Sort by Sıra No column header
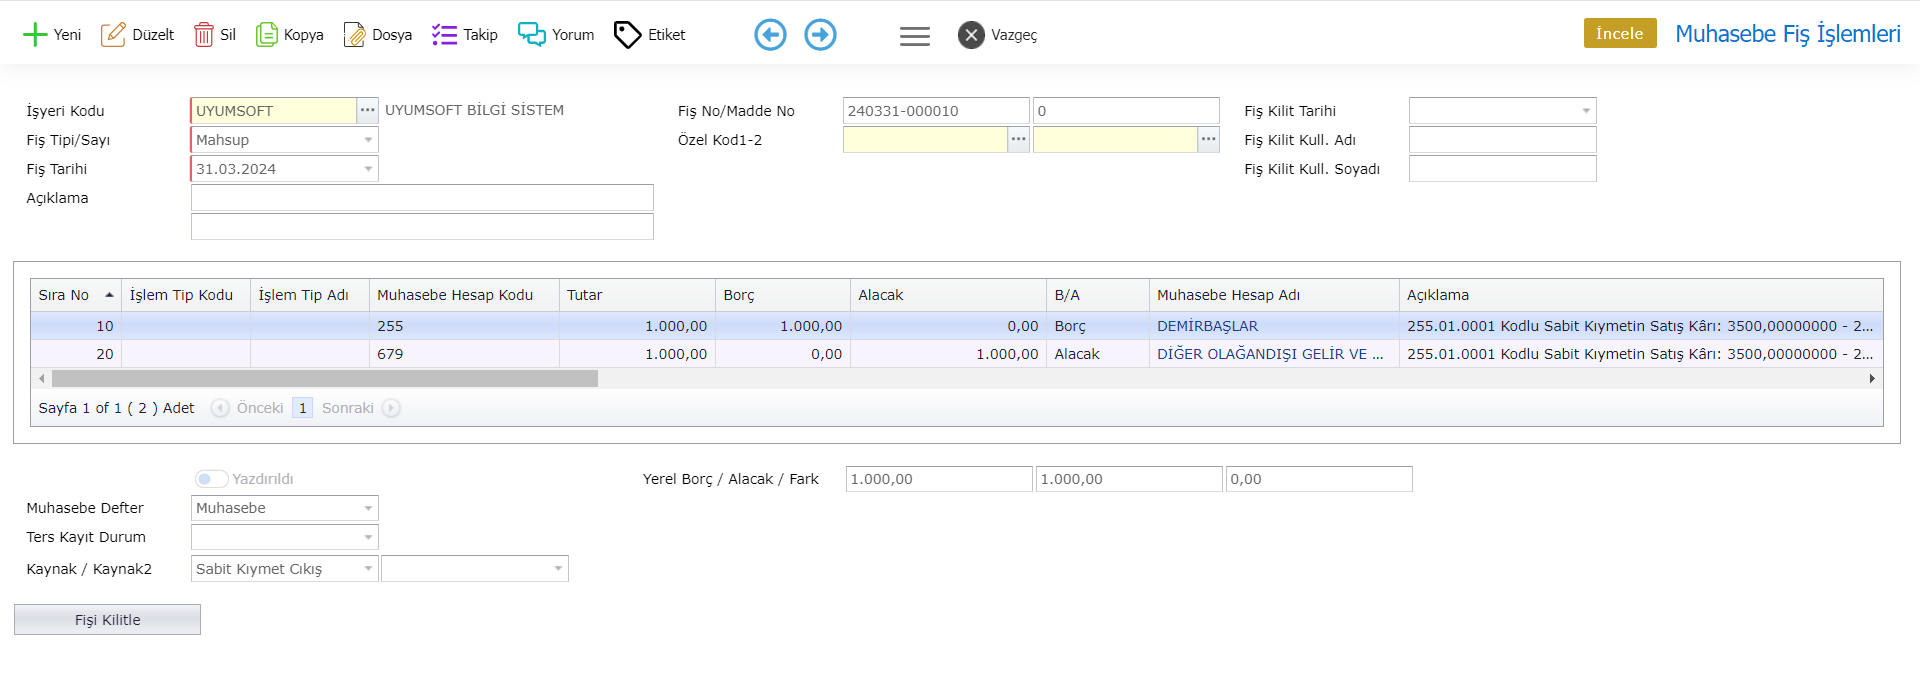This screenshot has width=1920, height=675. pyautogui.click(x=64, y=295)
